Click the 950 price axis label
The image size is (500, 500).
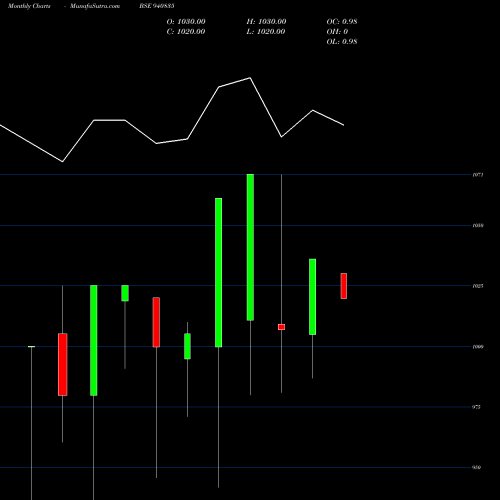click(x=477, y=468)
